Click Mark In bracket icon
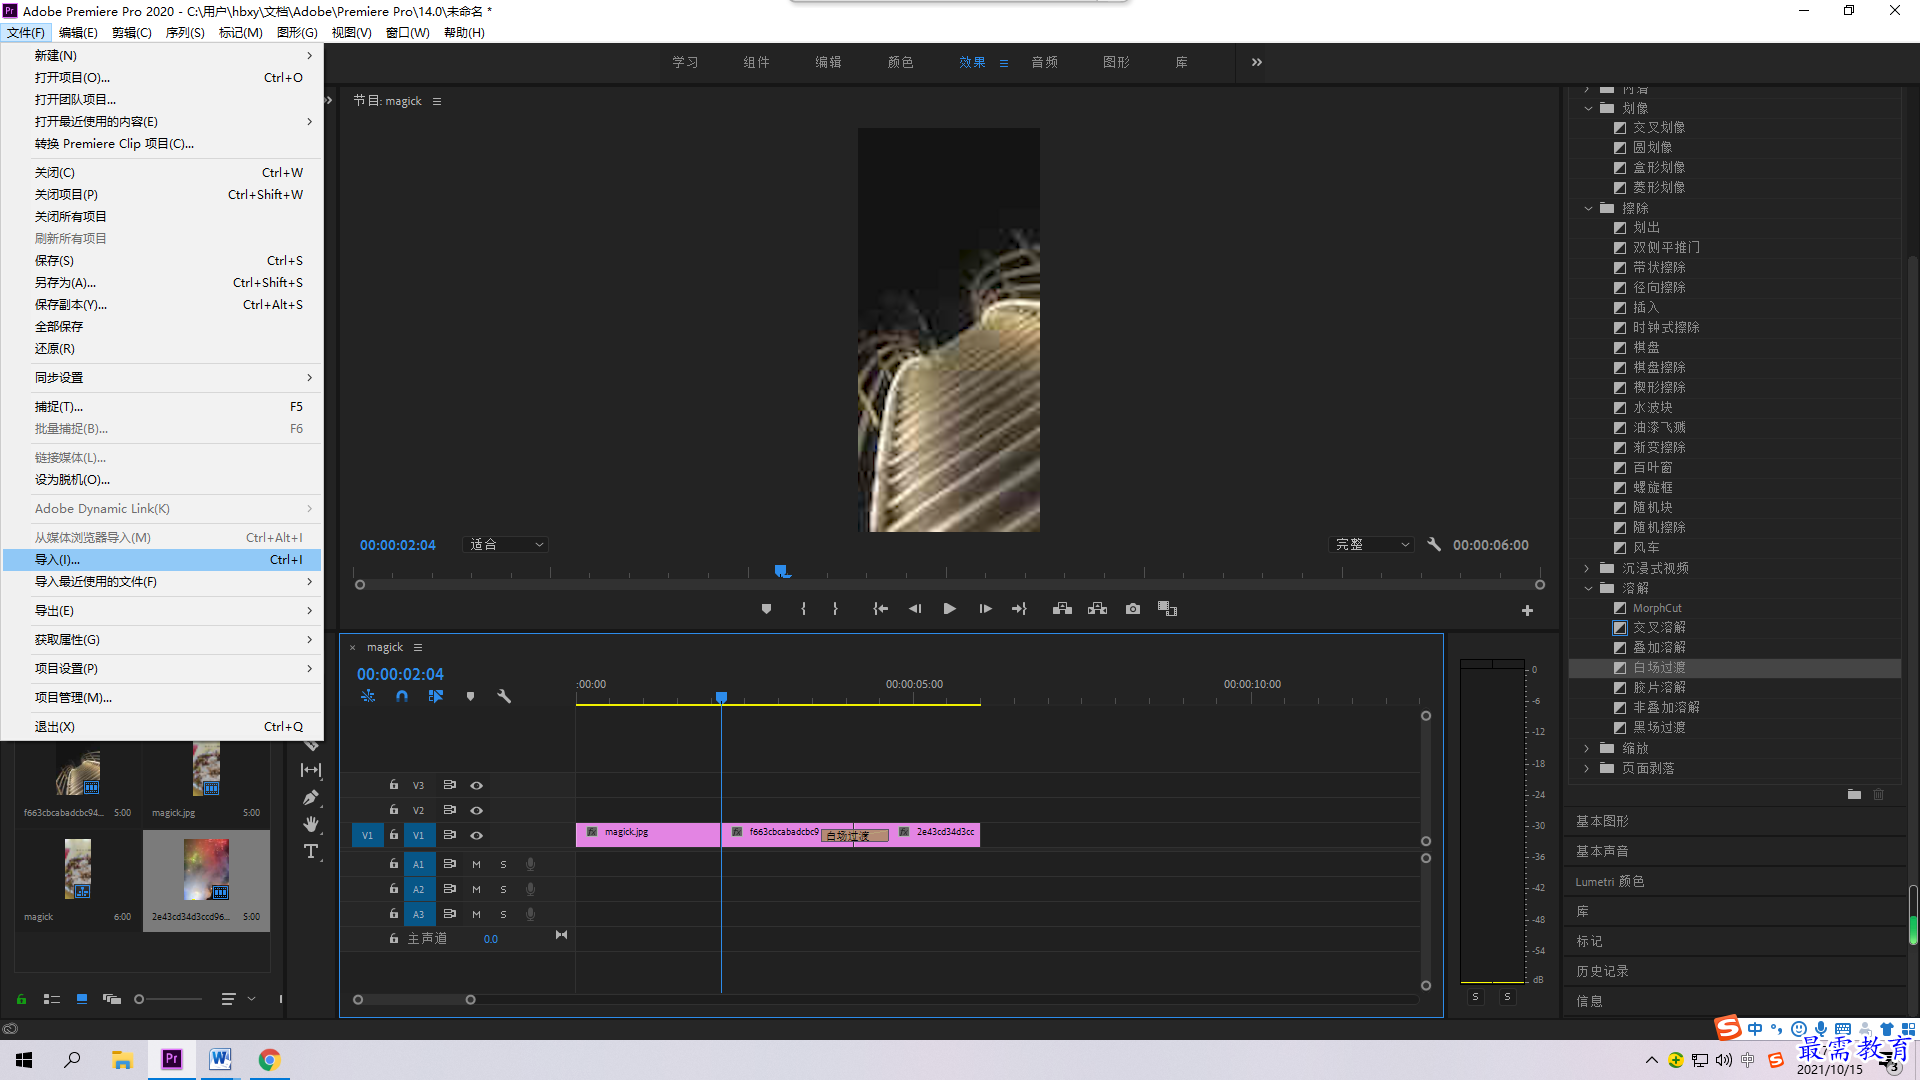Viewport: 1920px width, 1080px height. 803,609
